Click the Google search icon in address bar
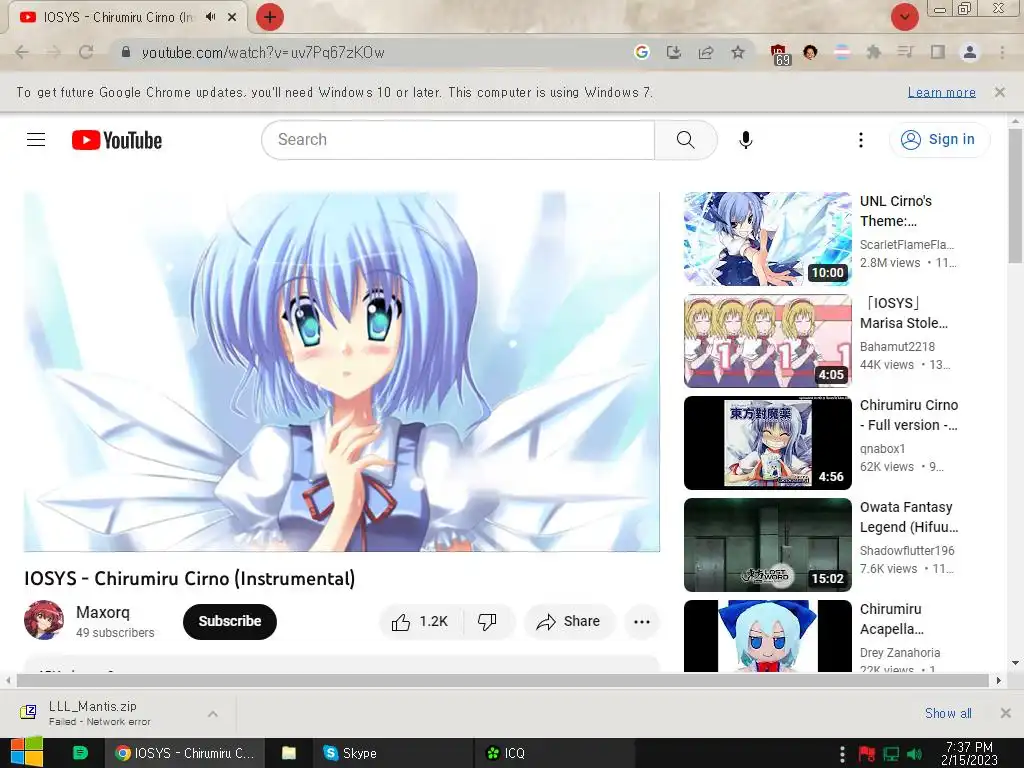Viewport: 1024px width, 768px height. [641, 52]
